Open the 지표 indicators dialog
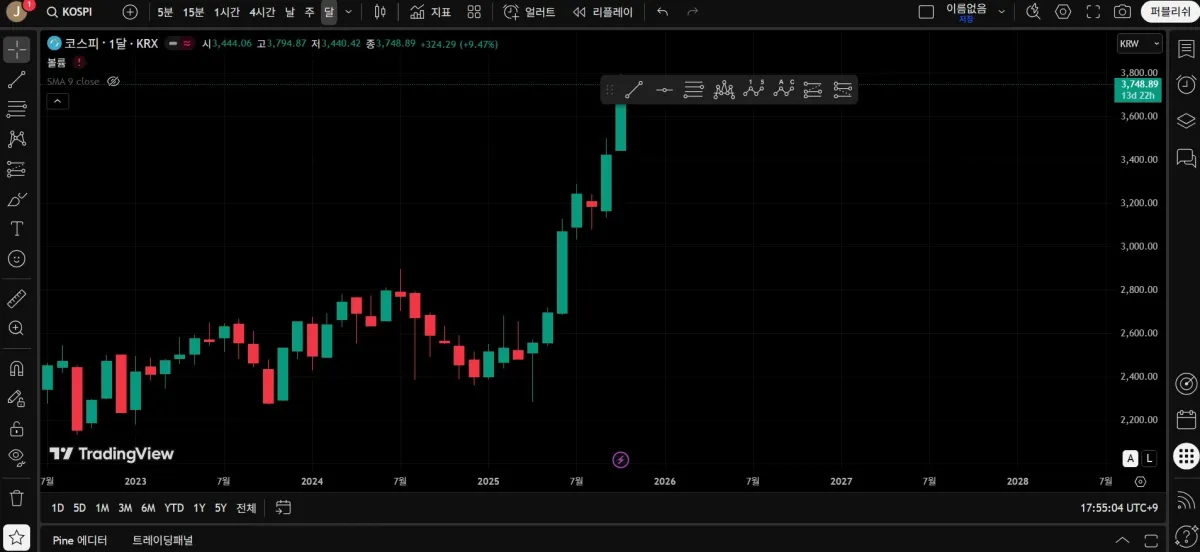 coord(431,12)
